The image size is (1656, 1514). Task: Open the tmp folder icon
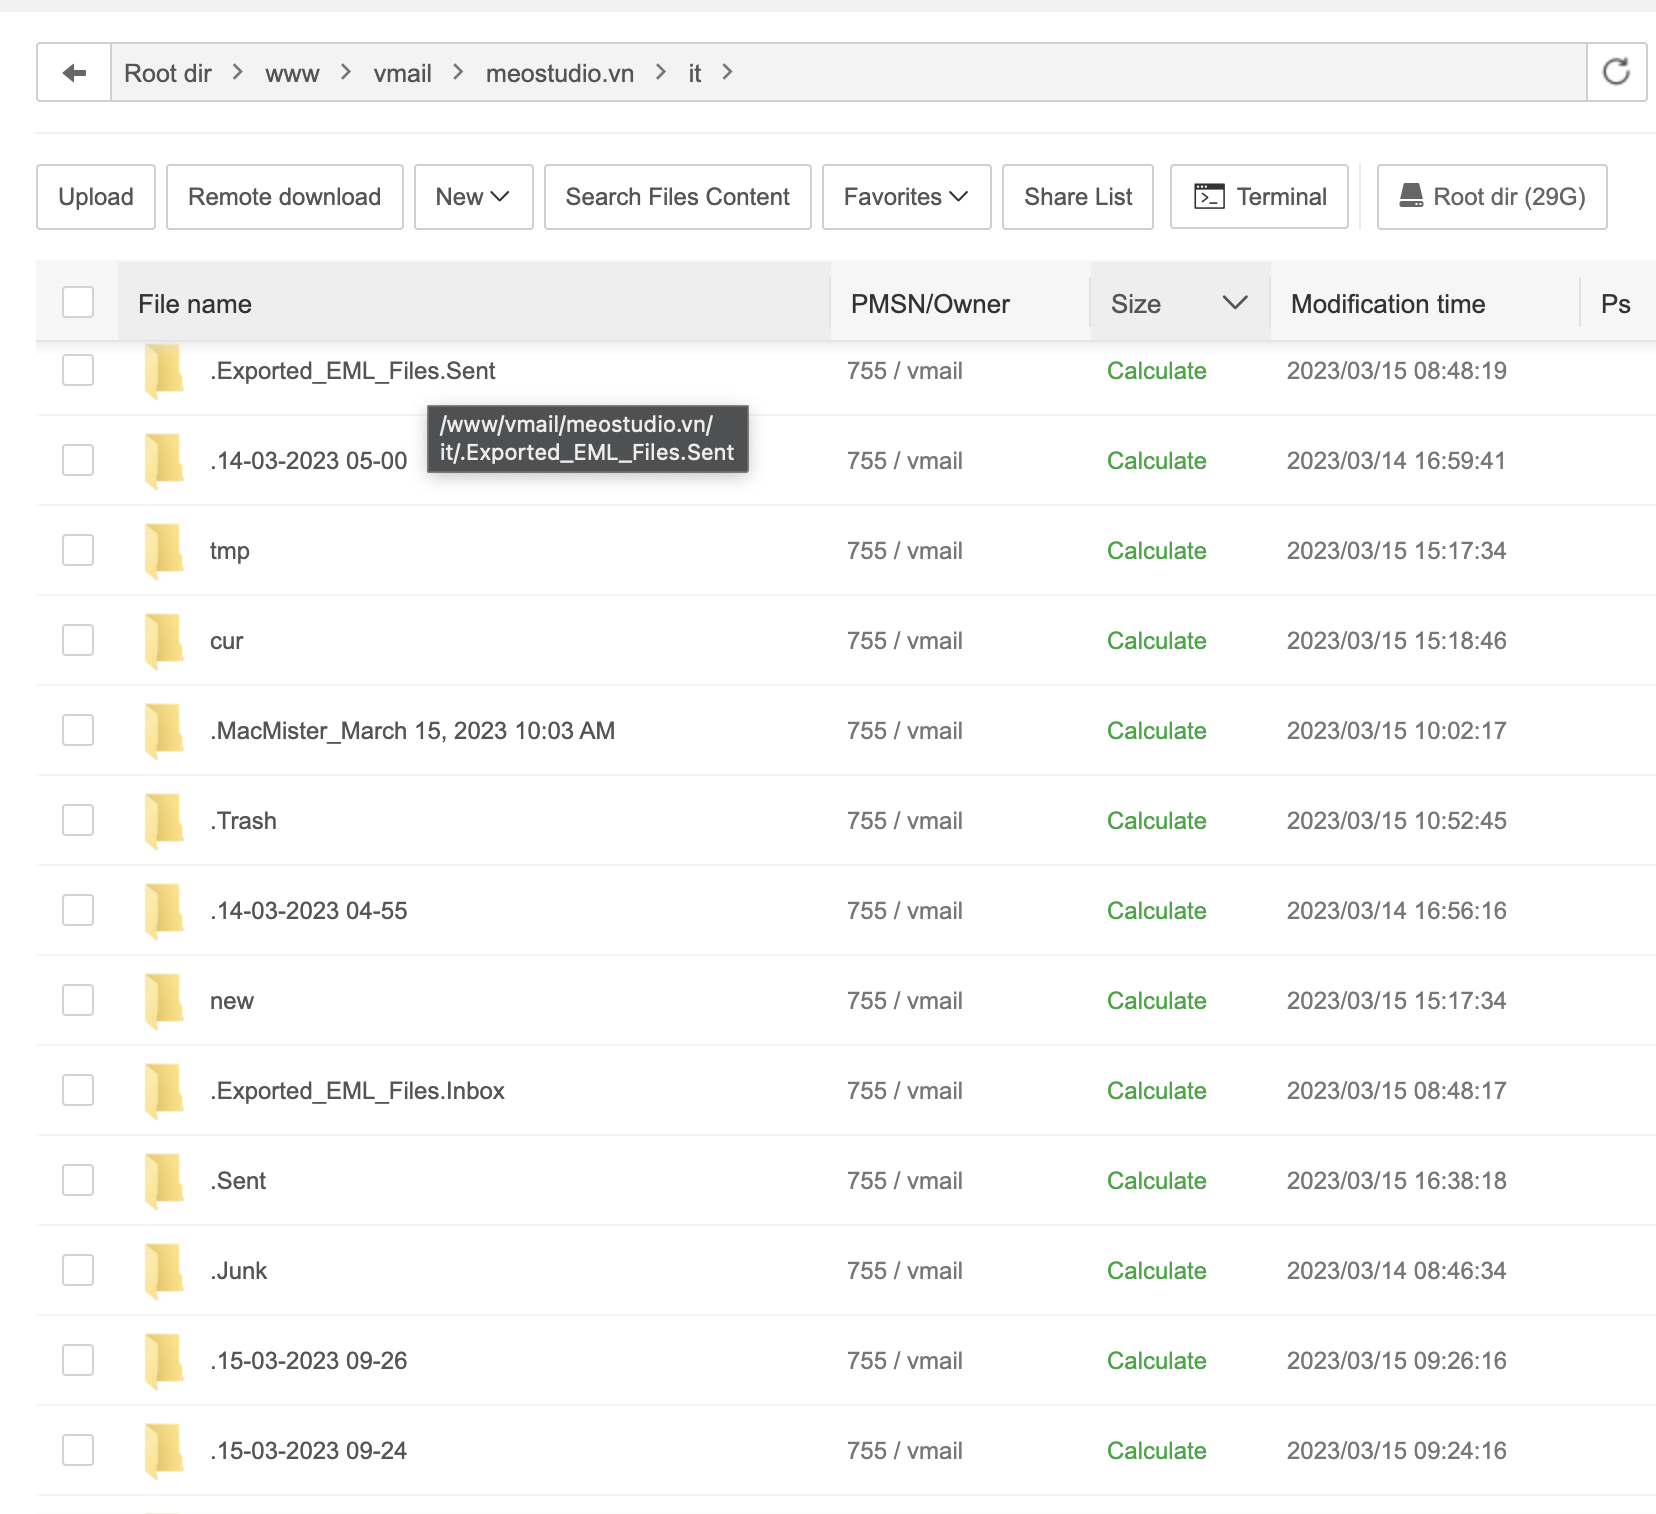tap(164, 550)
